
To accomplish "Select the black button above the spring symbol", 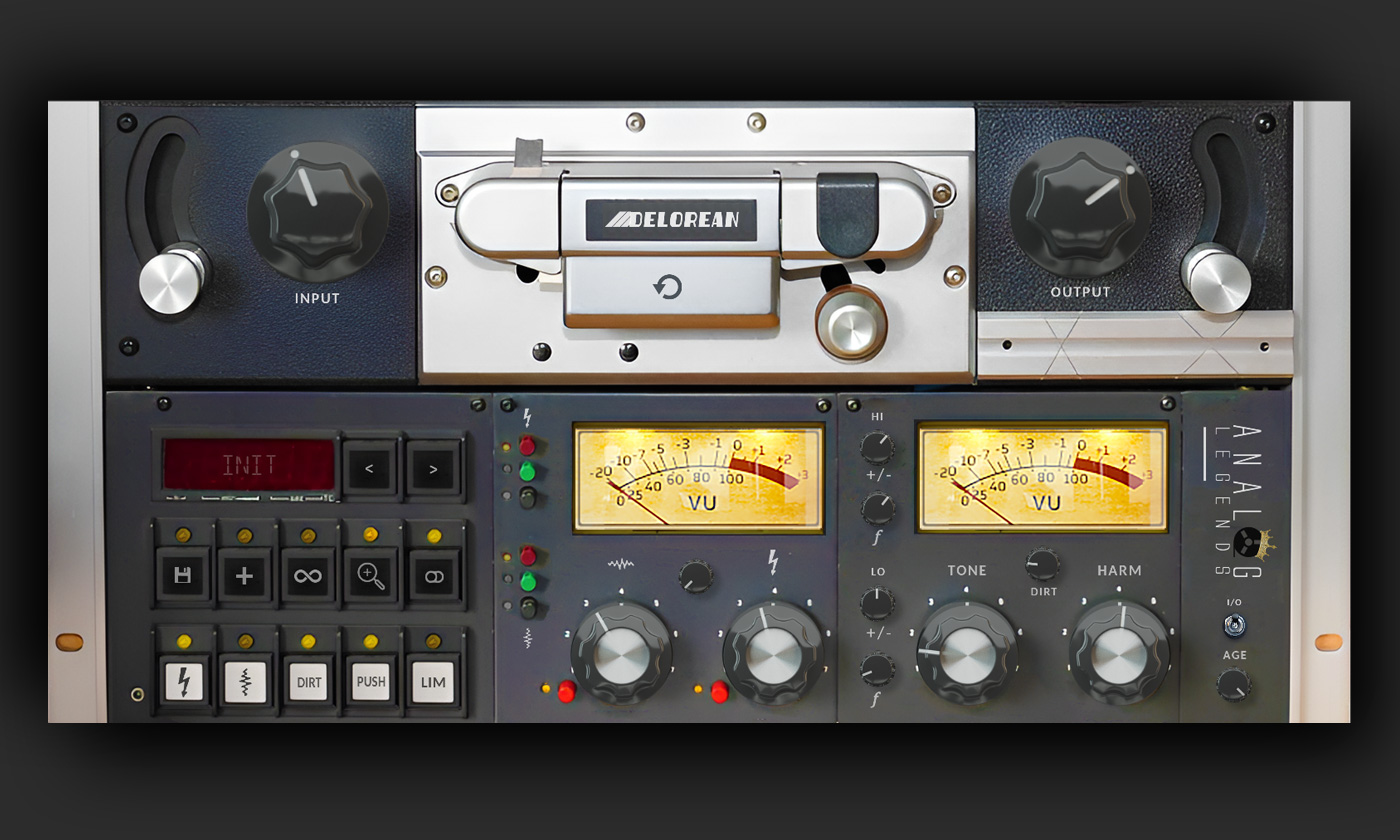I will tap(528, 607).
